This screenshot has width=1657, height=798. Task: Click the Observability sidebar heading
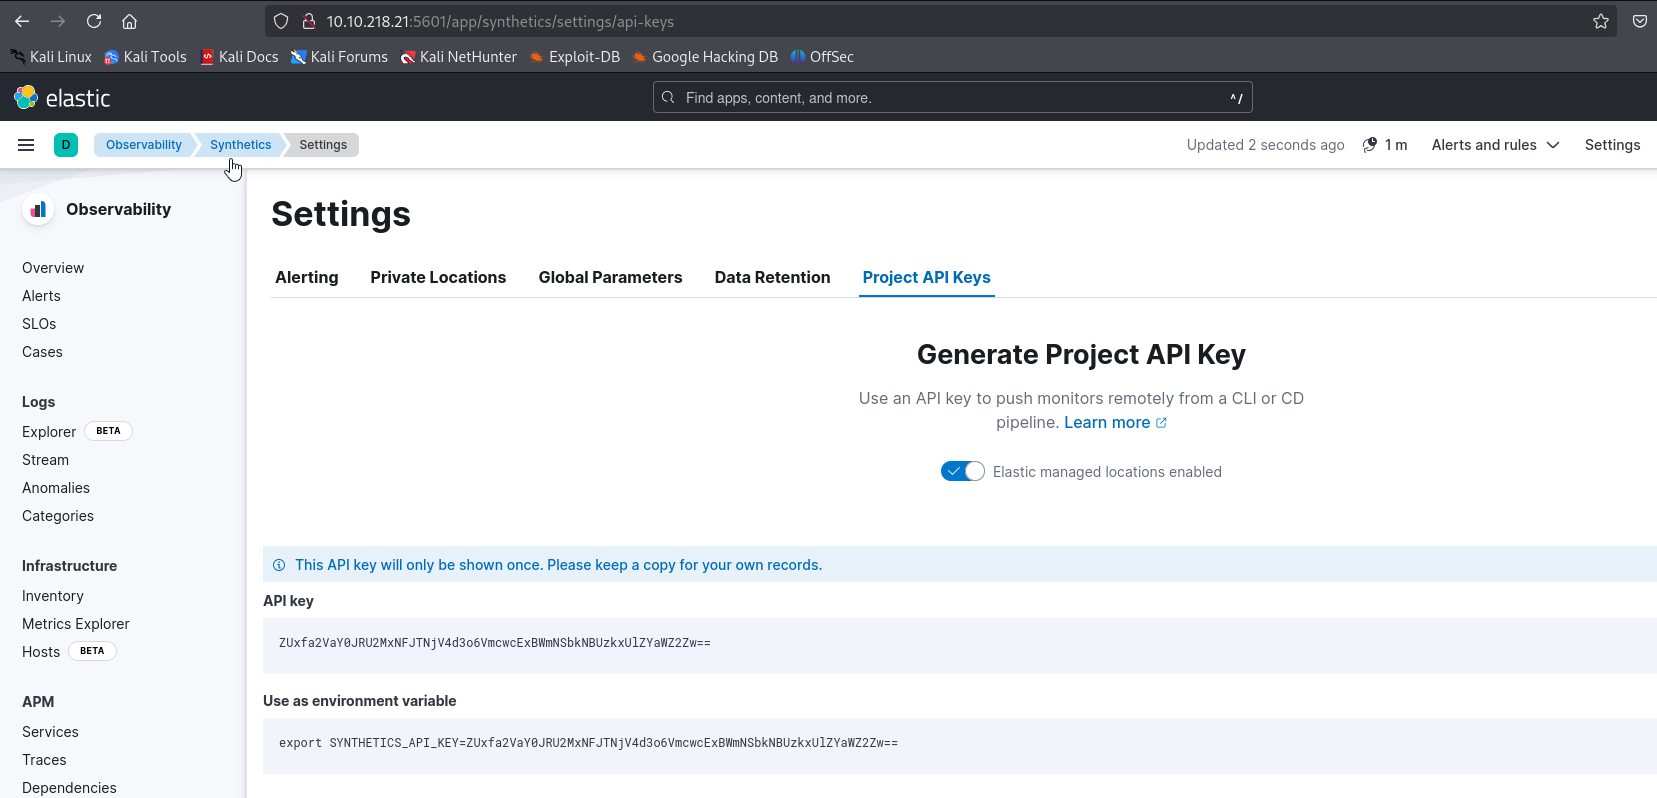coord(118,209)
